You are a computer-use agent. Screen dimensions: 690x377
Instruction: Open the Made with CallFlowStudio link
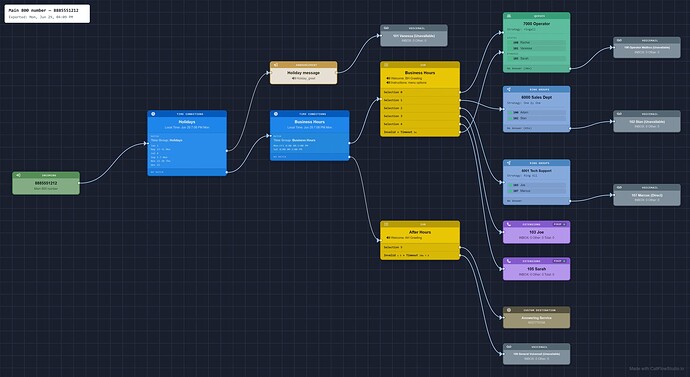657,369
